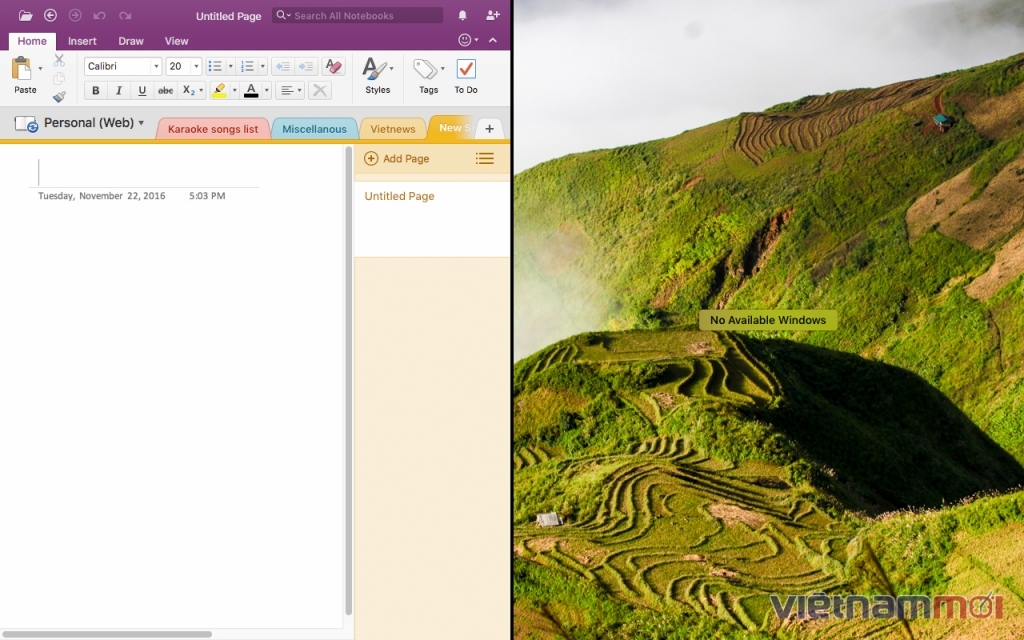Expand the Personal (Web) notebook dropdown

(141, 123)
